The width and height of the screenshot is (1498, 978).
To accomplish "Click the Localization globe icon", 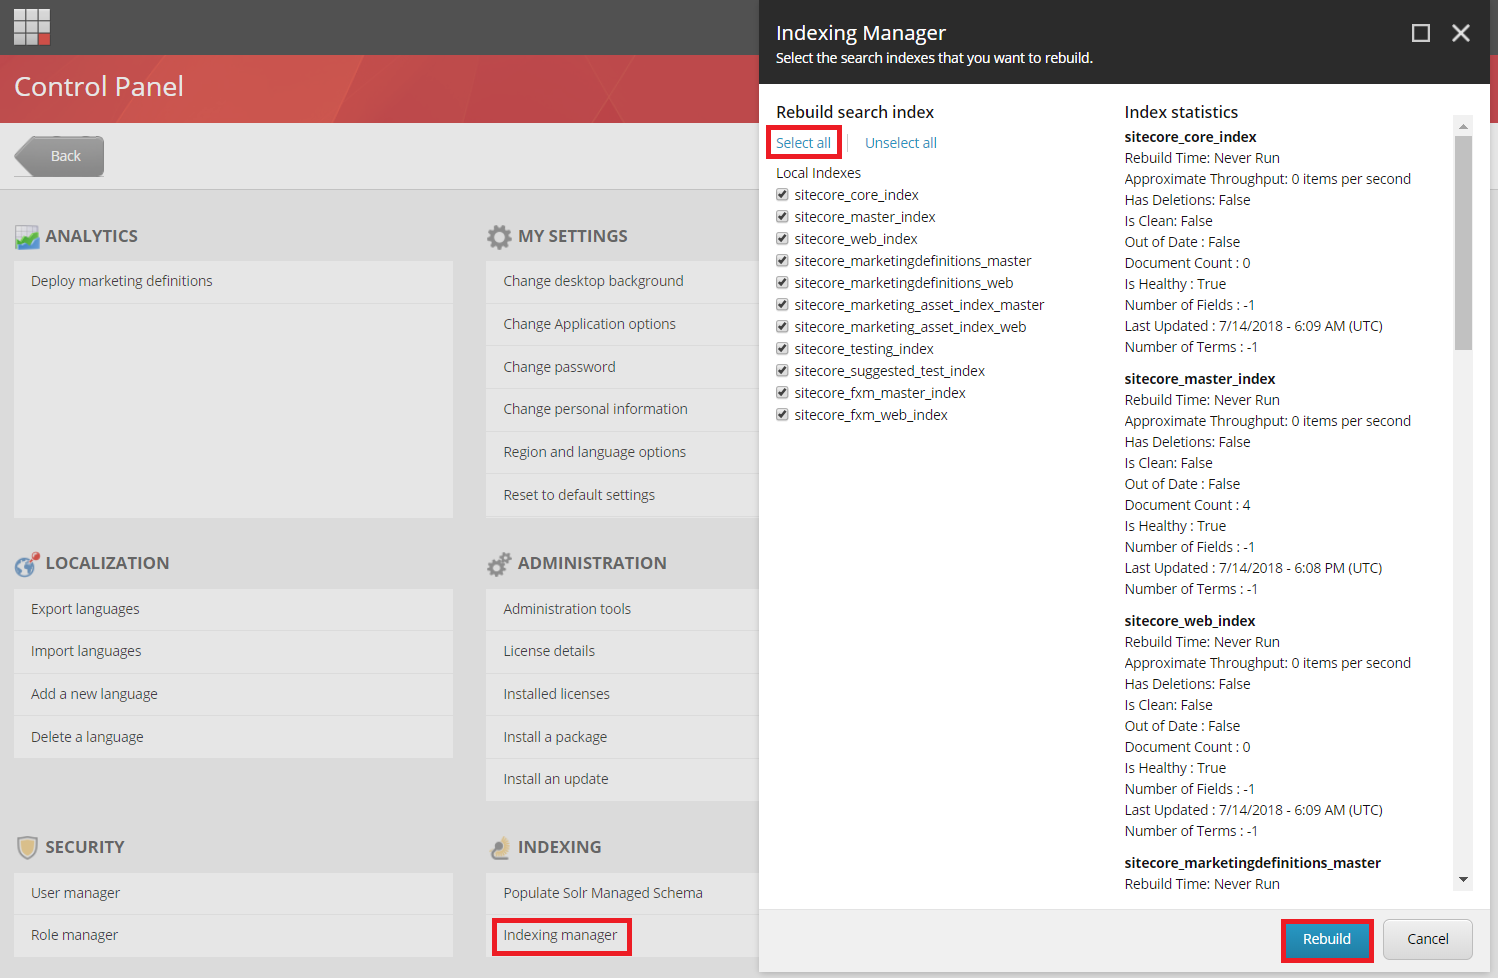I will click(x=27, y=564).
